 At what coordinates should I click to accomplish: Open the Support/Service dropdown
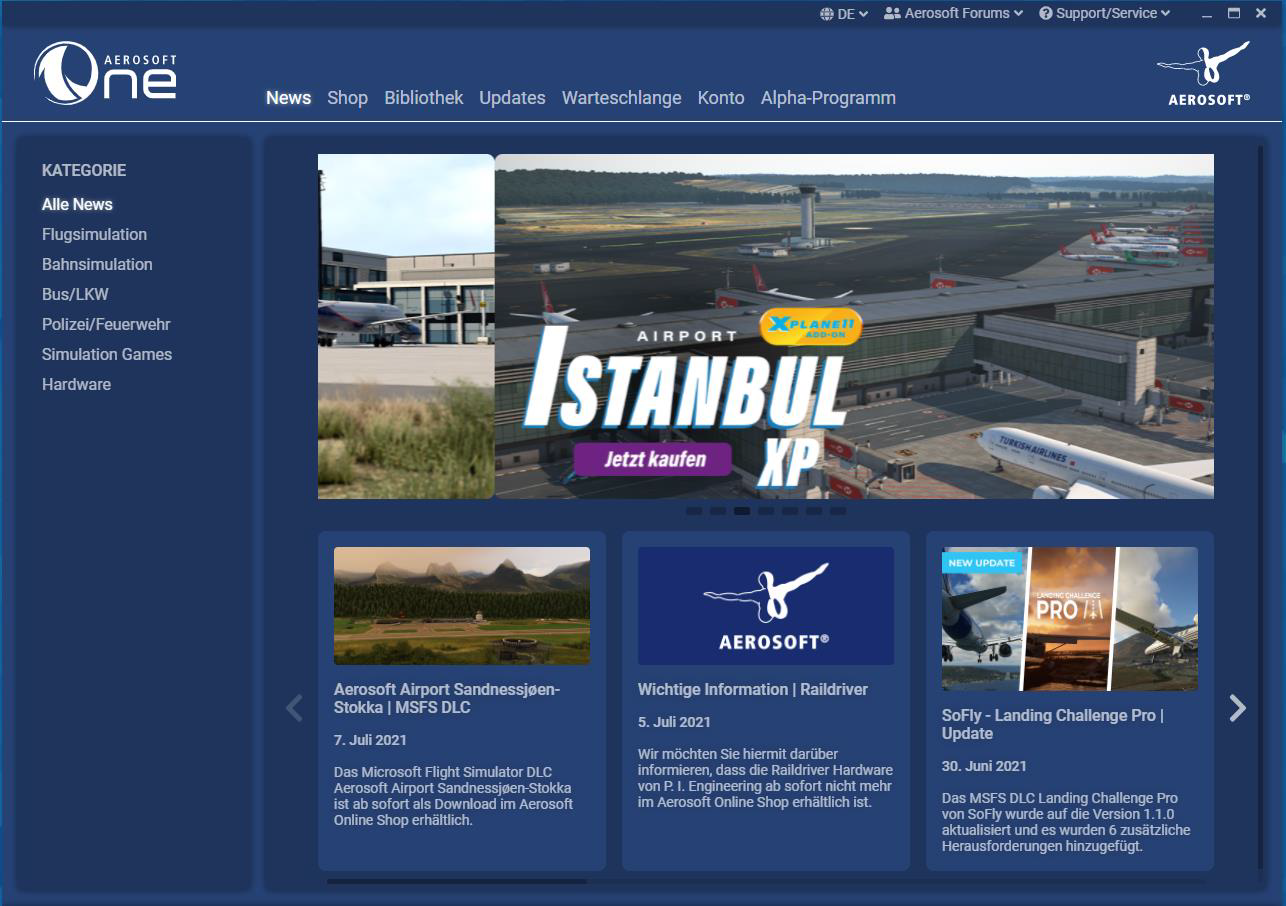click(1103, 13)
